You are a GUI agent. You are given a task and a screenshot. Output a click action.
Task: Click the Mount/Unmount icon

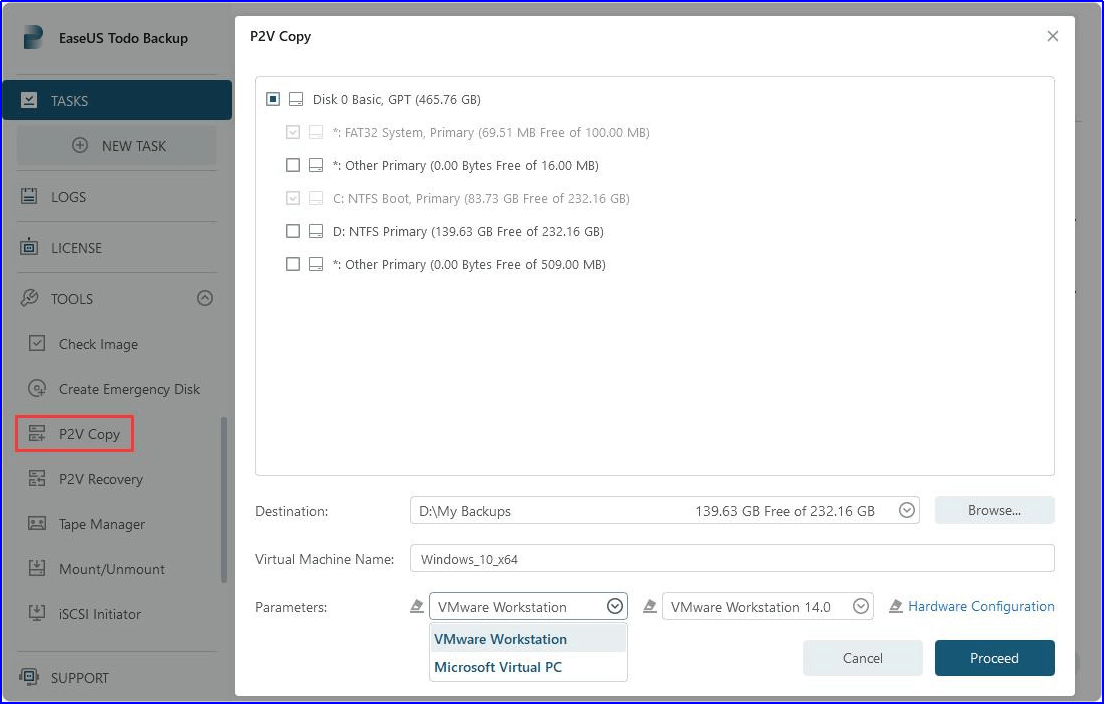[x=37, y=568]
